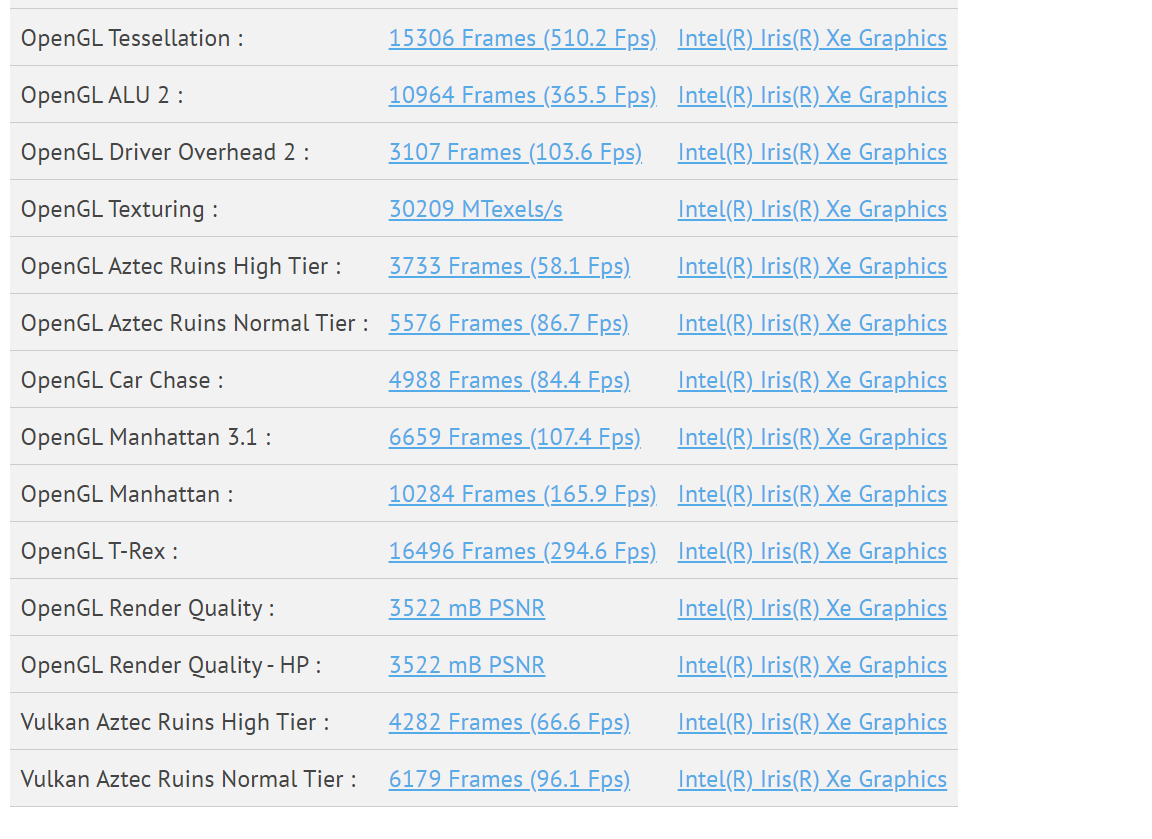The width and height of the screenshot is (1152, 839).
Task: Open the 10964 Frames (365.5 Fps) ALU 2 result
Action: 522,96
